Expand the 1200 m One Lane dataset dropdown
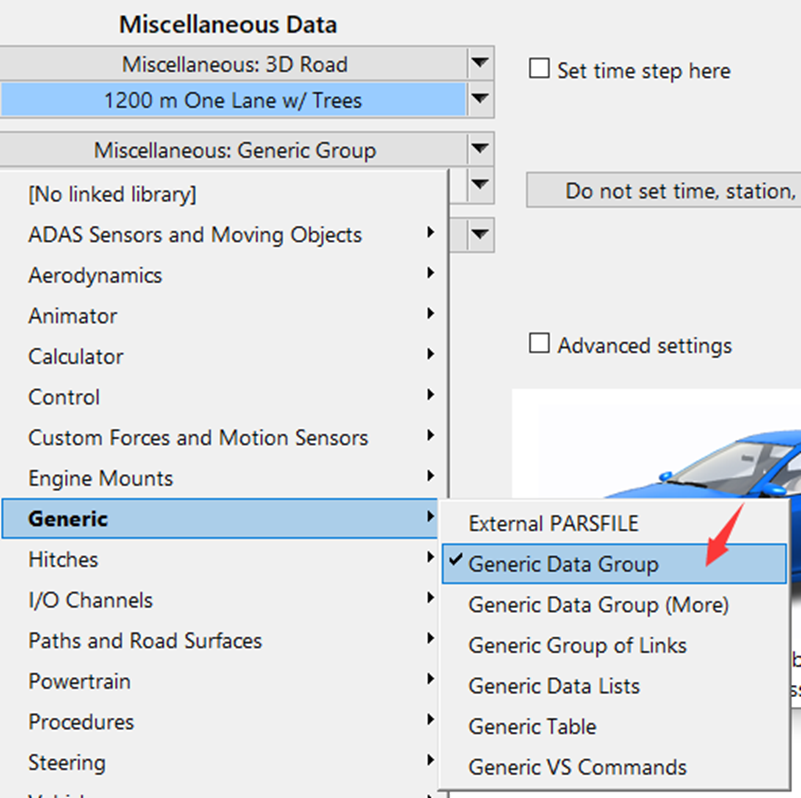The height and width of the screenshot is (798, 801). pyautogui.click(x=481, y=100)
